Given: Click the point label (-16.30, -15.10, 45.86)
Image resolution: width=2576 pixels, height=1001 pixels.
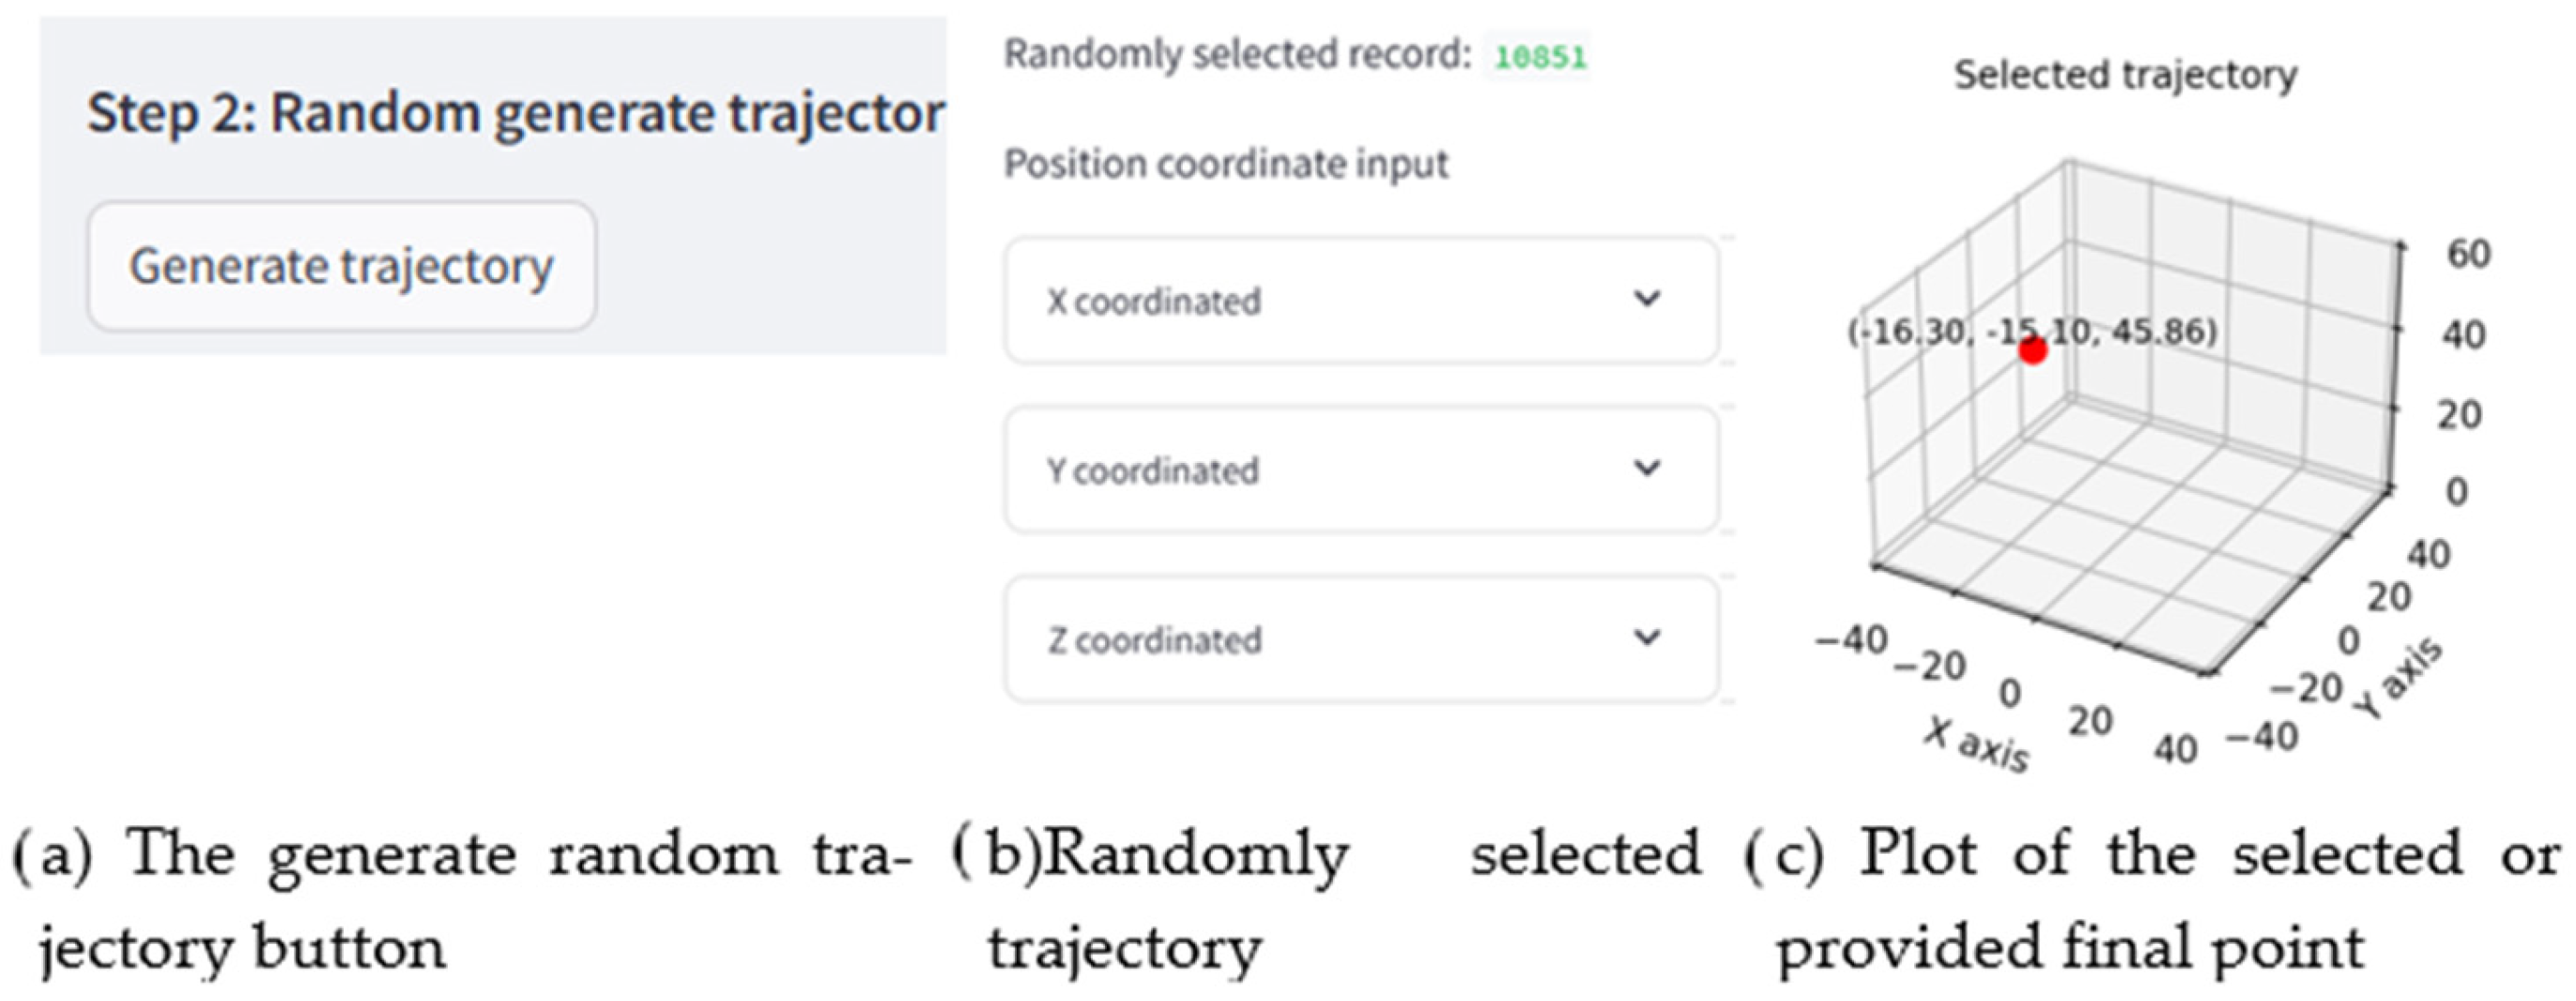Looking at the screenshot, I should click(2031, 331).
